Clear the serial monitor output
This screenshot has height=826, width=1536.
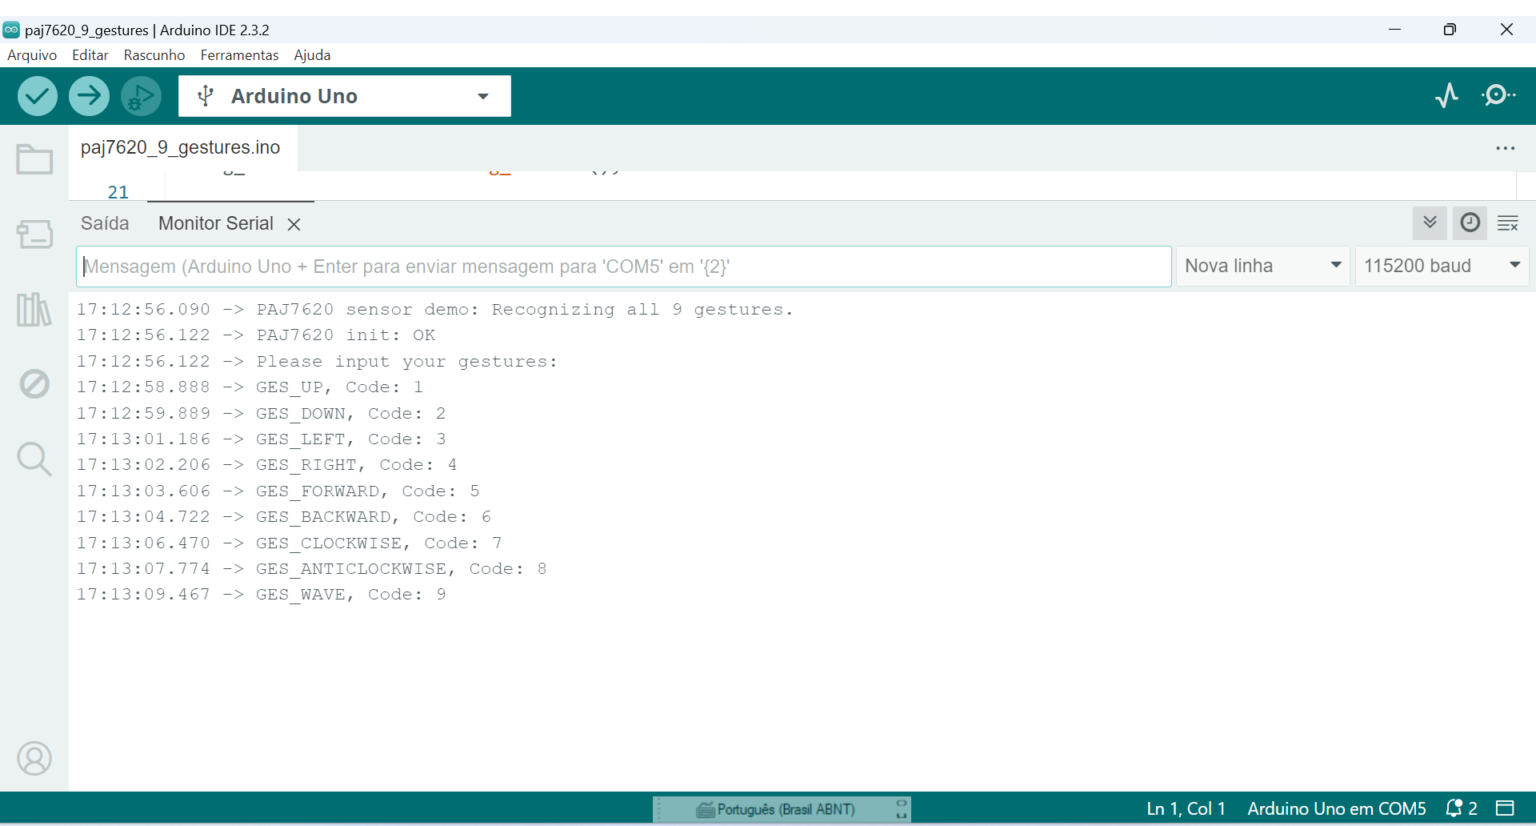1508,223
